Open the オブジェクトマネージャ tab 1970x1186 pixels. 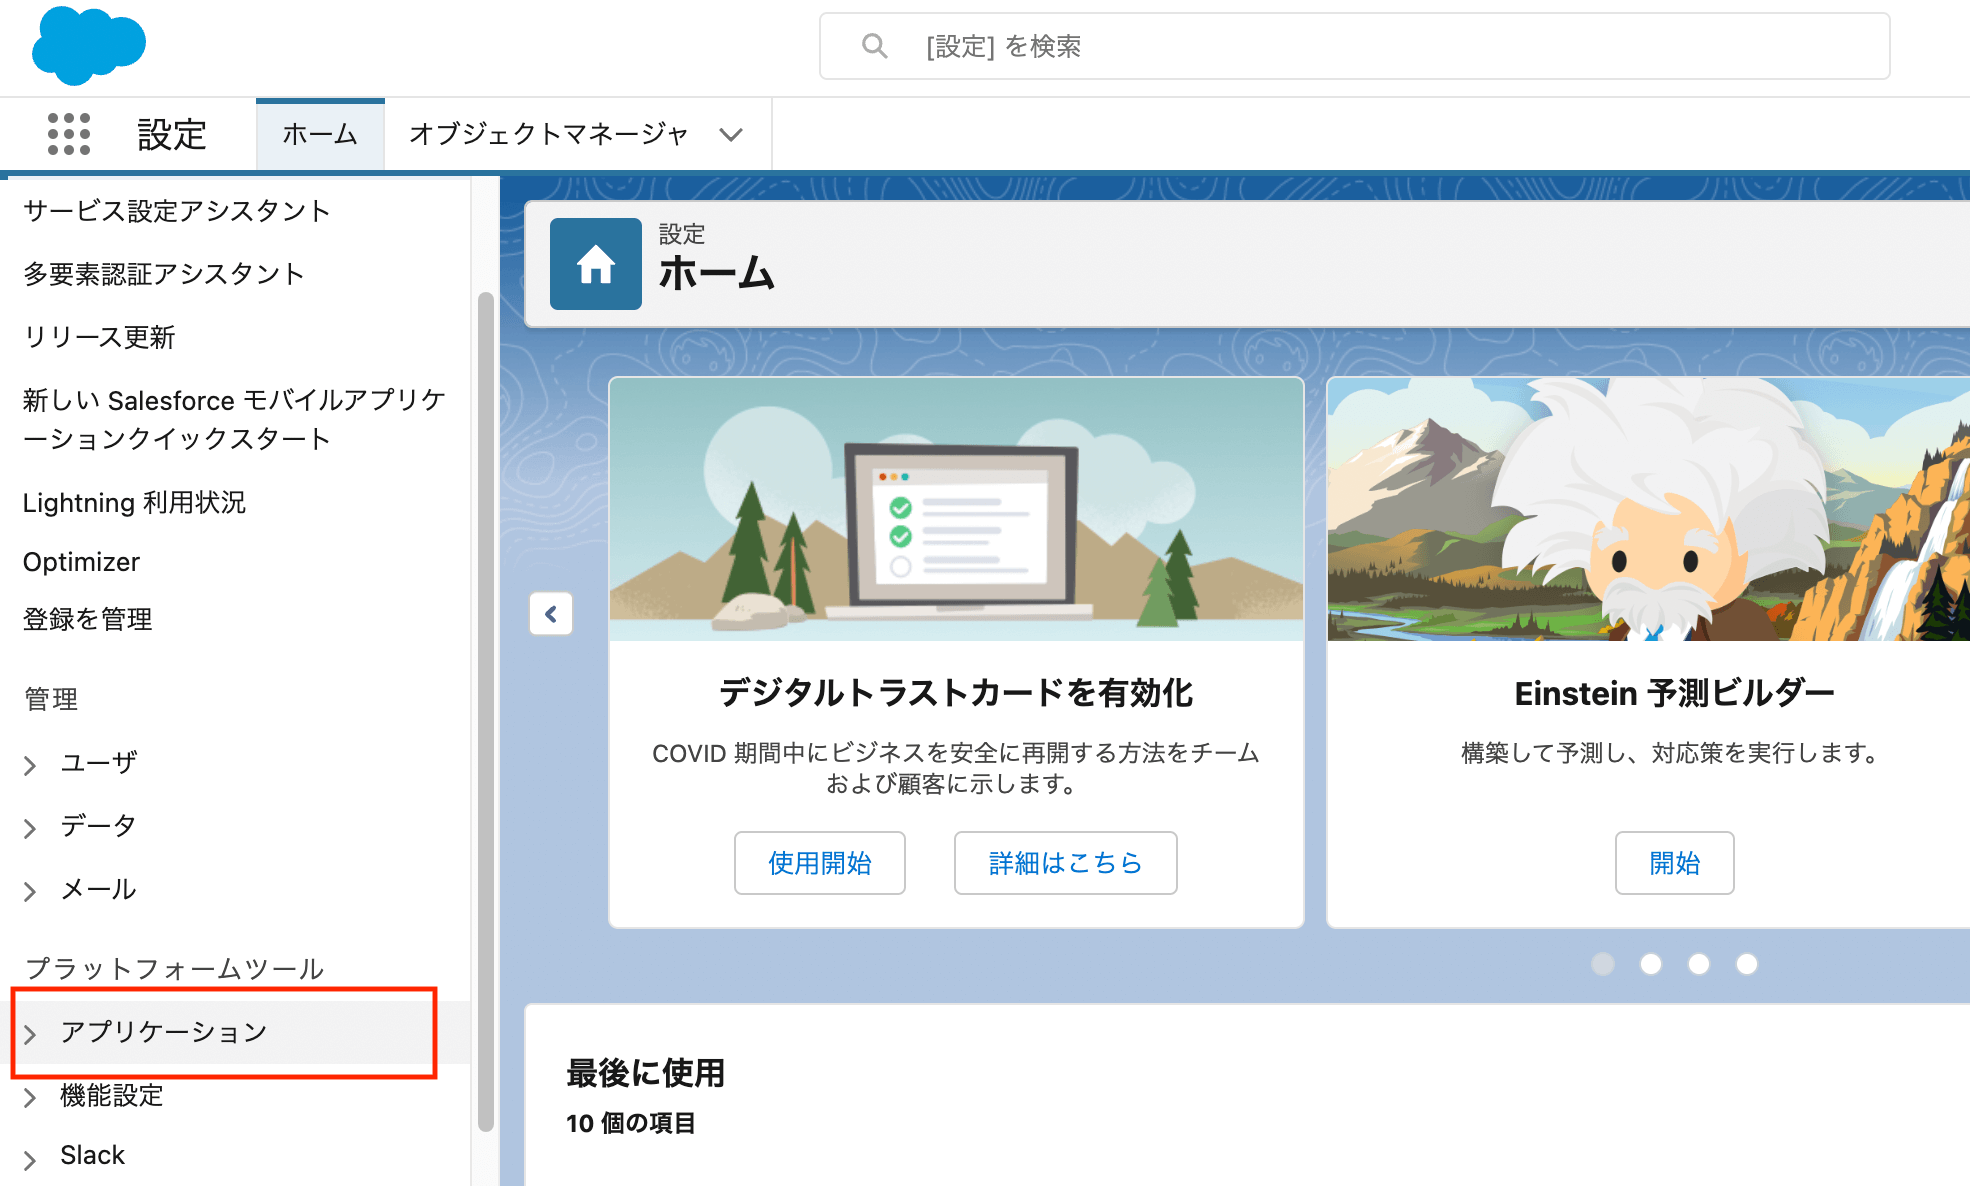click(548, 134)
